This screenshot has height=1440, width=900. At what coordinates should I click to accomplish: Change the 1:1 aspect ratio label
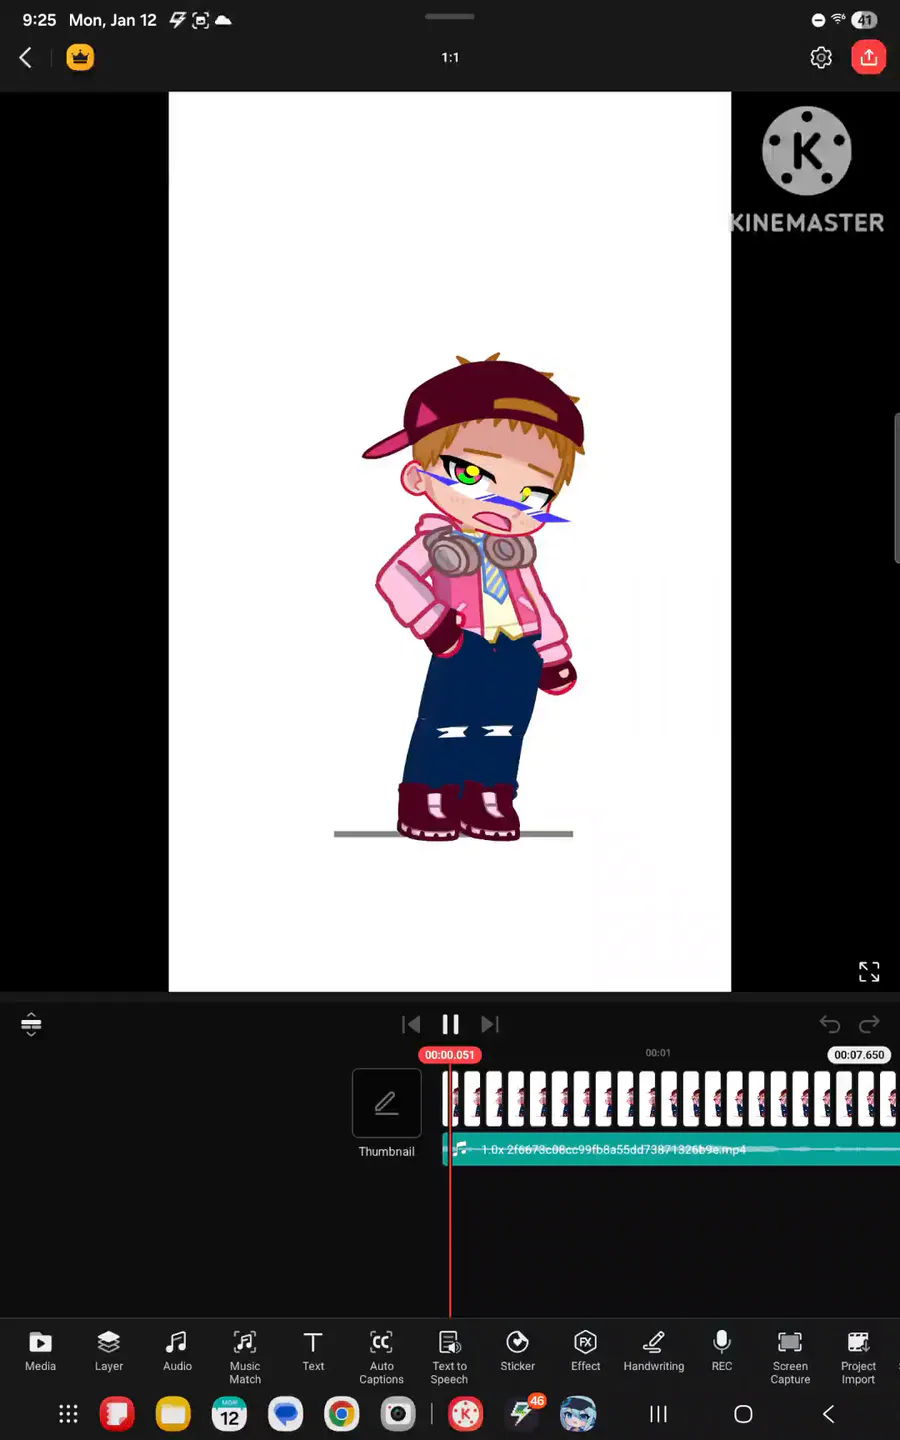pos(450,58)
